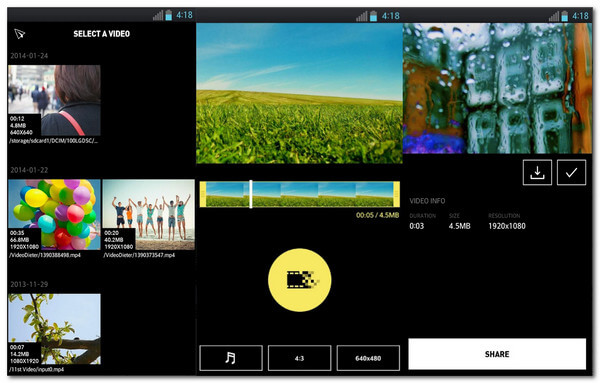The image size is (600, 383).
Task: Tap the download save icon
Action: point(537,173)
